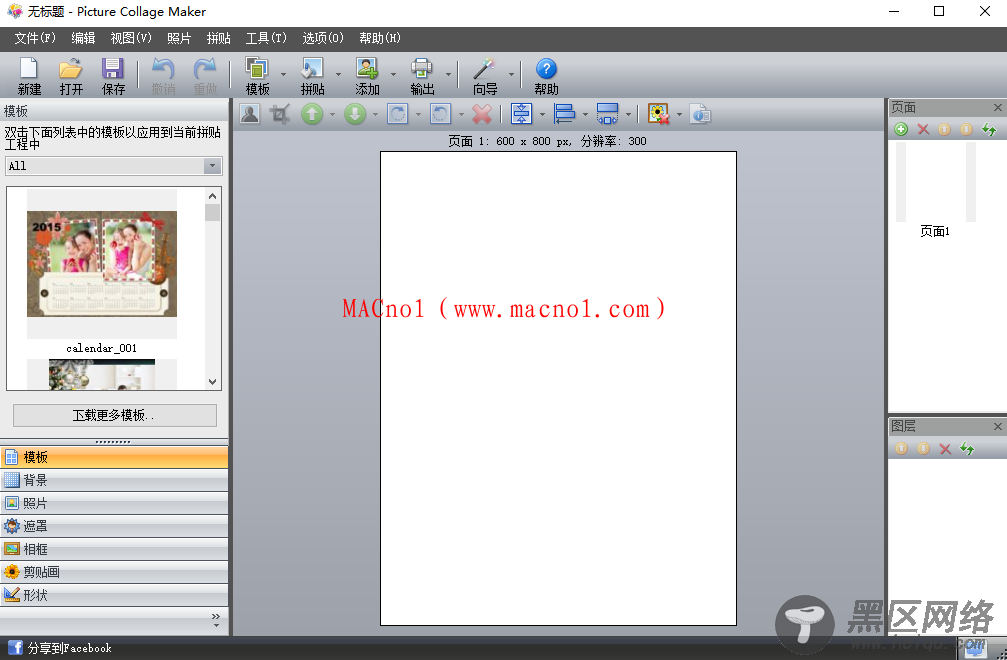Move page up in 页面 panel
Image resolution: width=1007 pixels, height=660 pixels.
(x=944, y=130)
